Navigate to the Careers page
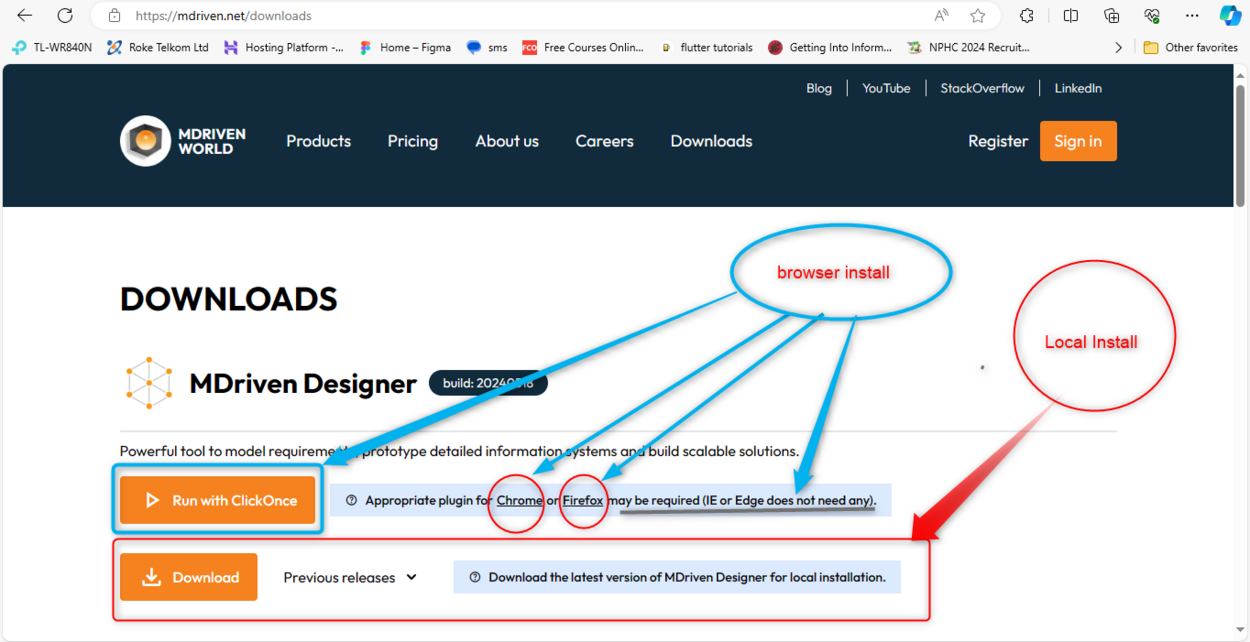The width and height of the screenshot is (1250, 642). (604, 141)
